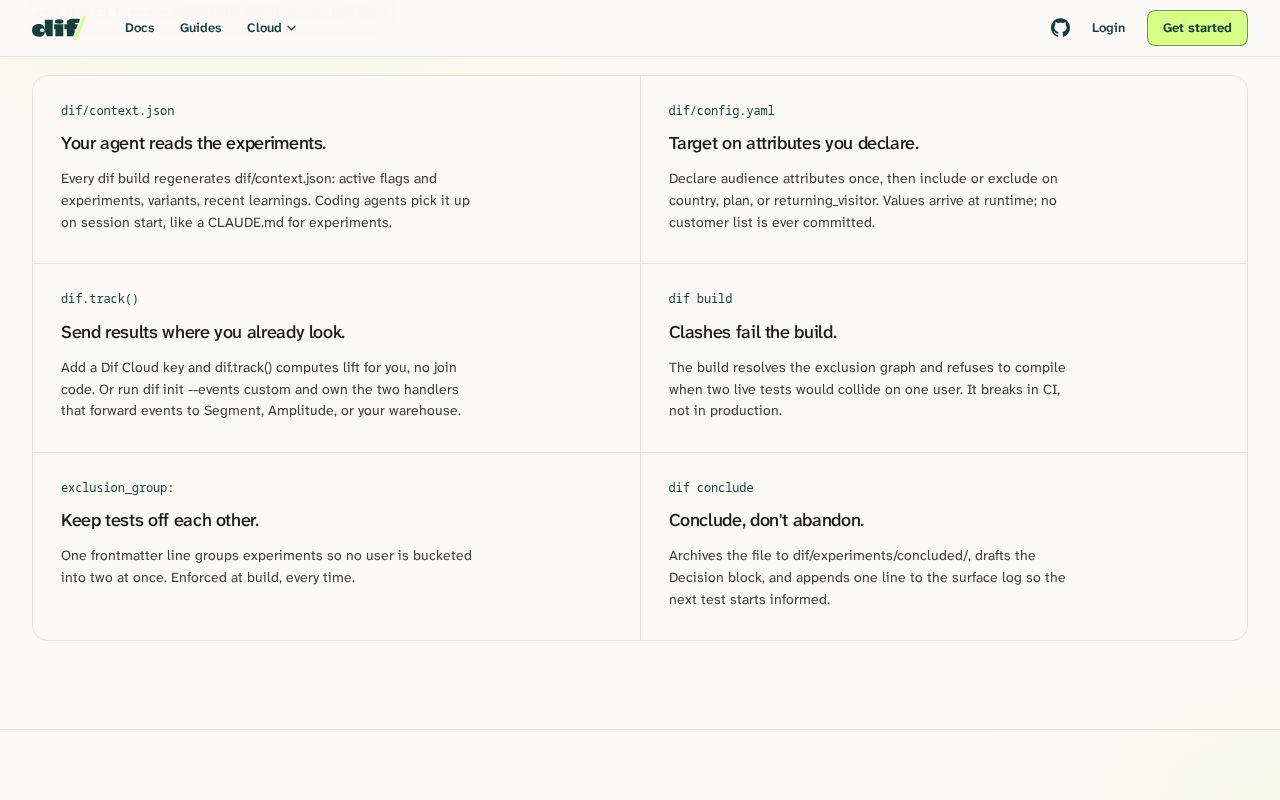This screenshot has height=800, width=1280.
Task: Go to the Guides section
Action: point(201,28)
